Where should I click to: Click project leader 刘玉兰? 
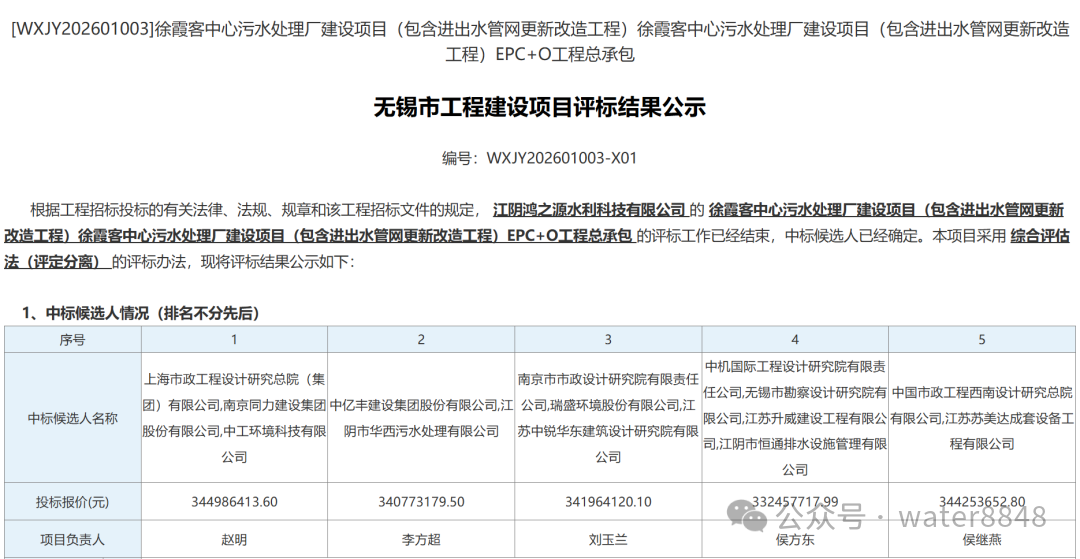608,540
